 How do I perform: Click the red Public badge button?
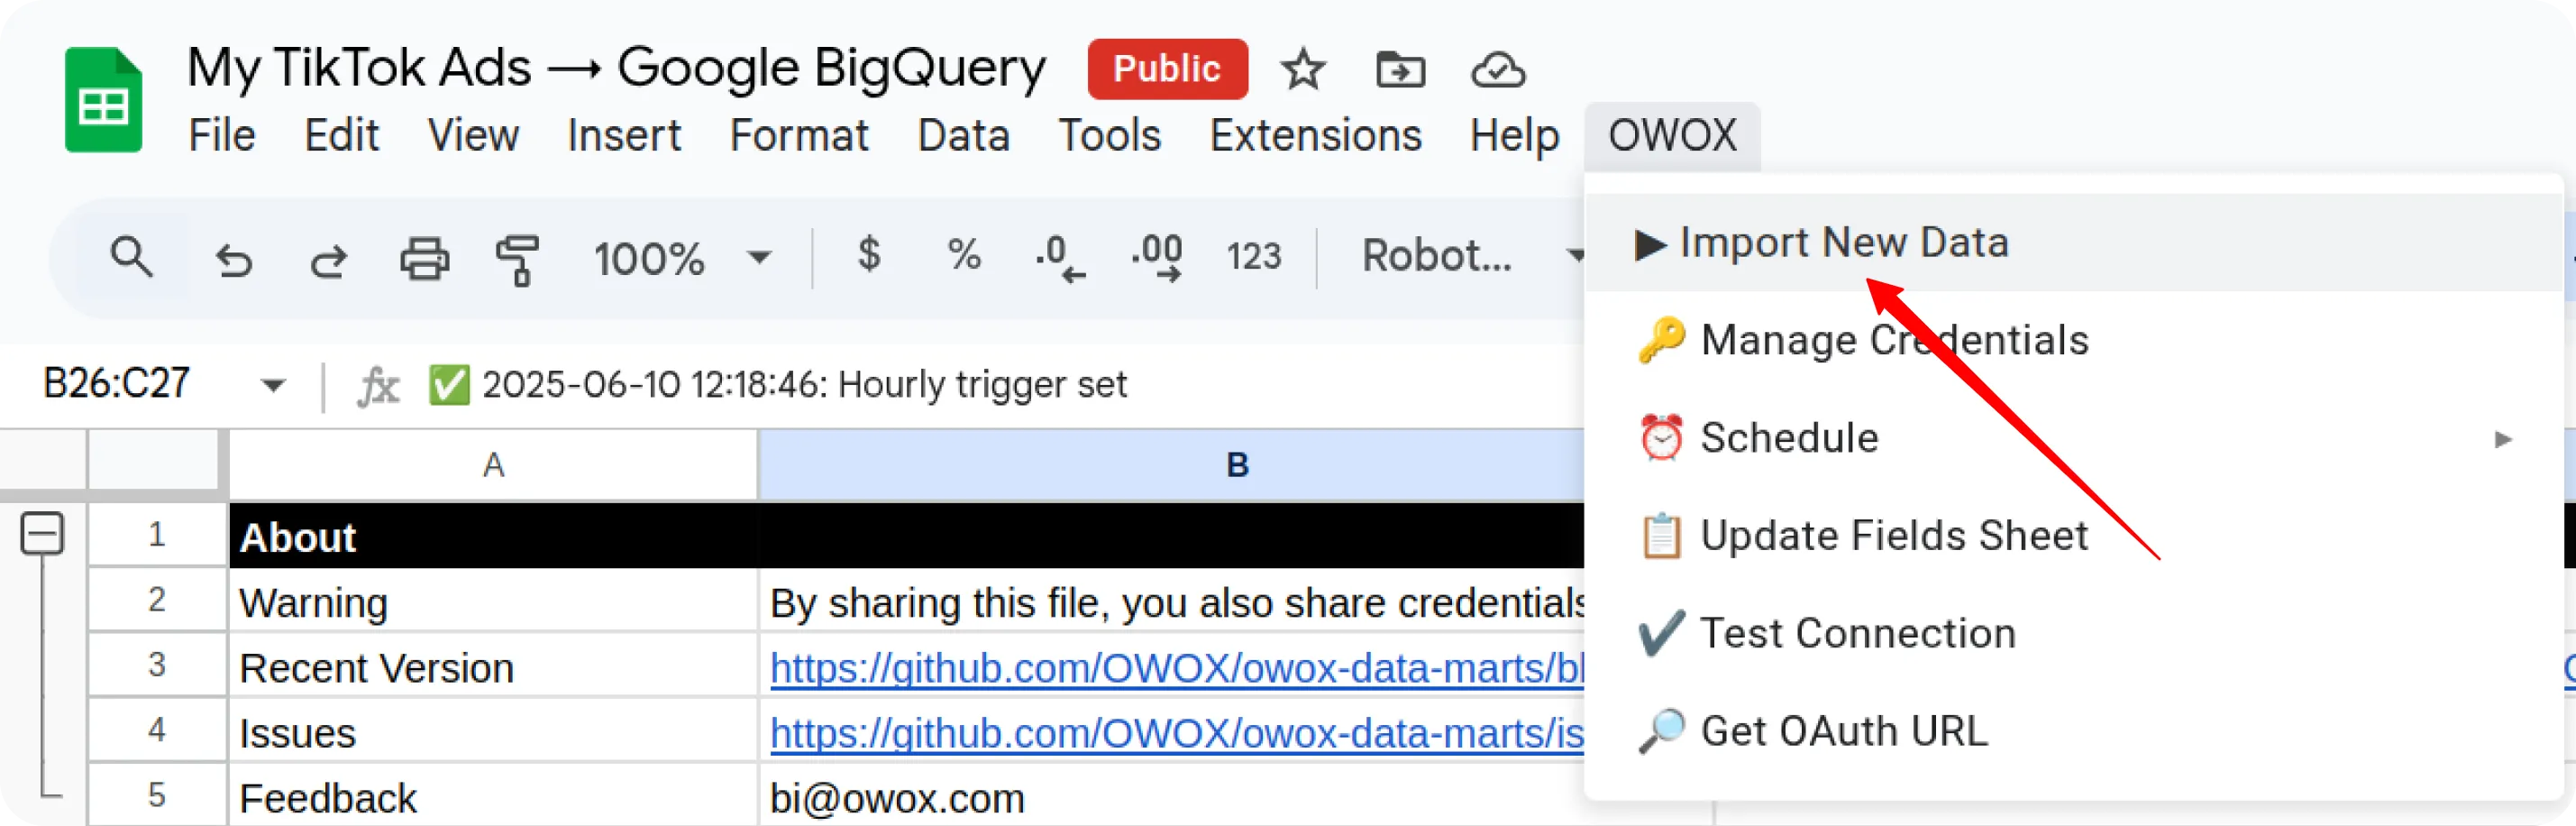click(x=1167, y=69)
